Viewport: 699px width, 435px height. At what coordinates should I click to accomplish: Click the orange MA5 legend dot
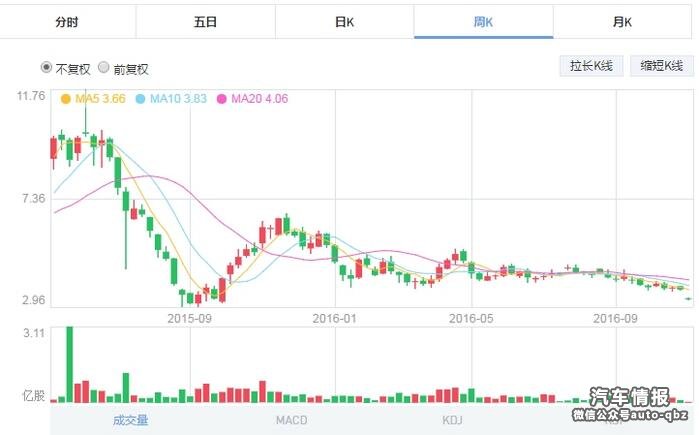pos(66,99)
